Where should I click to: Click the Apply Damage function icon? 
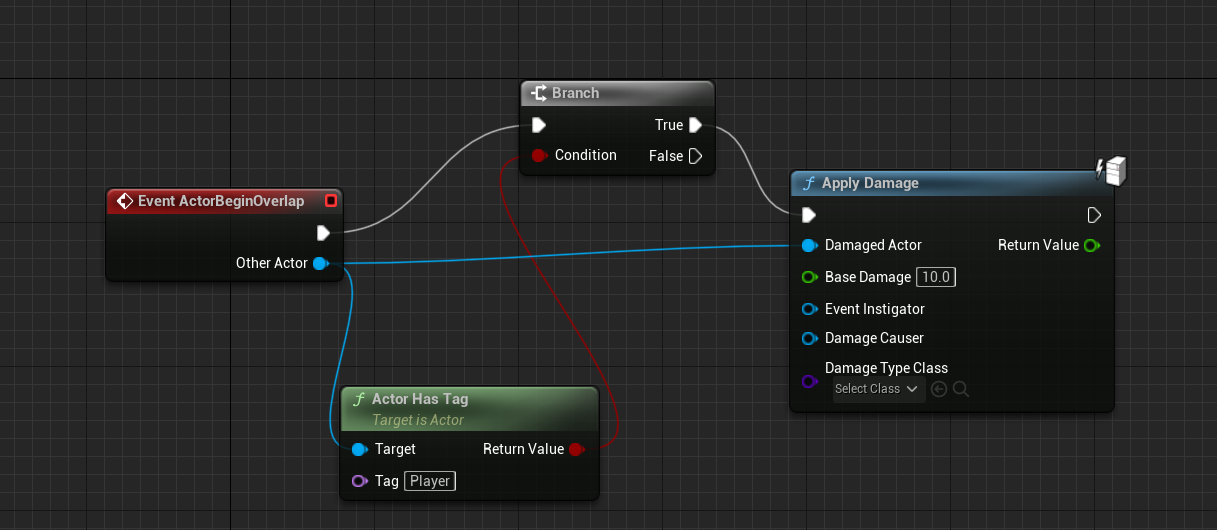(x=808, y=184)
